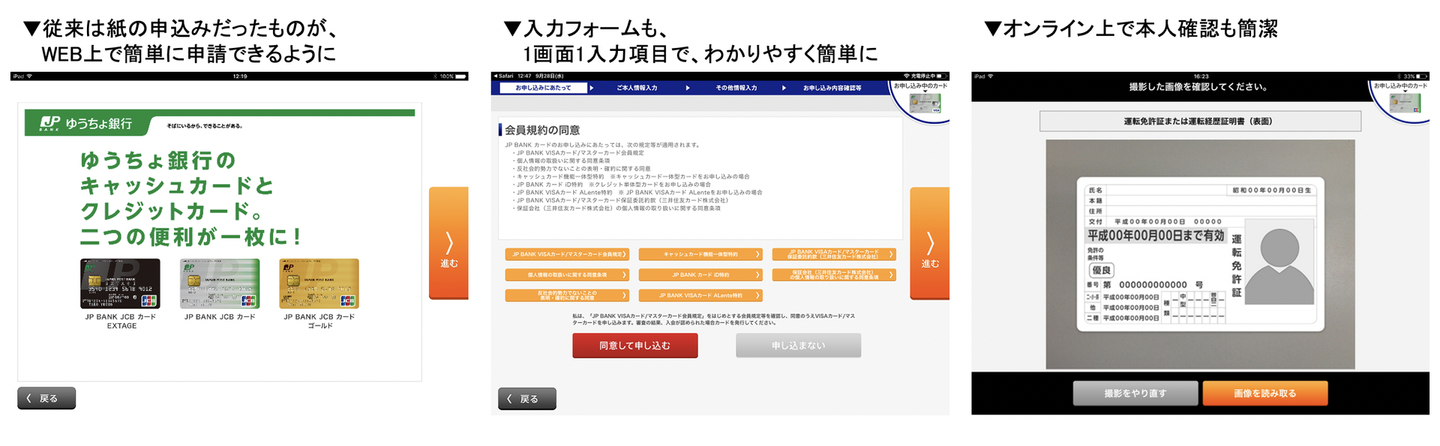Open JP BANK VISAカード/マスターカード会員規定

pos(567,255)
